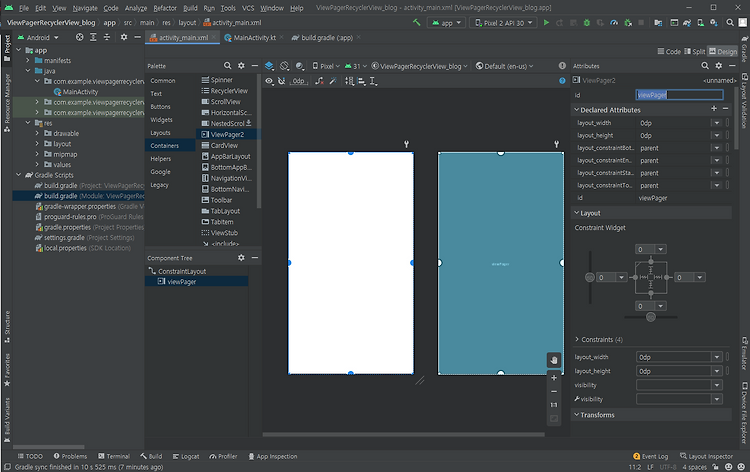
Task: Toggle autoconnect to parent magnet icon
Action: (x=282, y=81)
